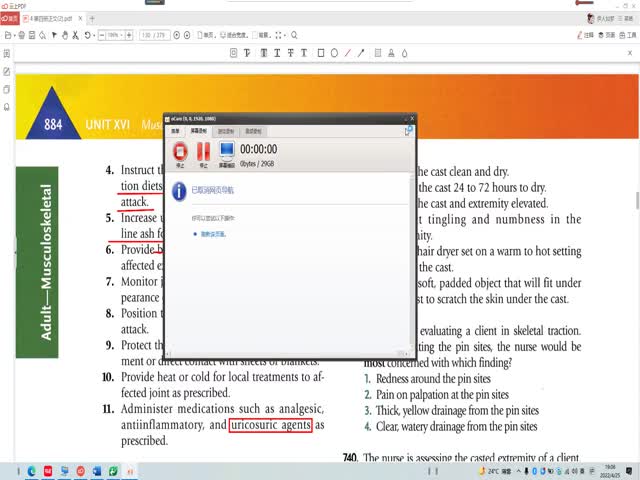The image size is (640, 480).
Task: Open a new tab with the plus button
Action: click(x=93, y=19)
